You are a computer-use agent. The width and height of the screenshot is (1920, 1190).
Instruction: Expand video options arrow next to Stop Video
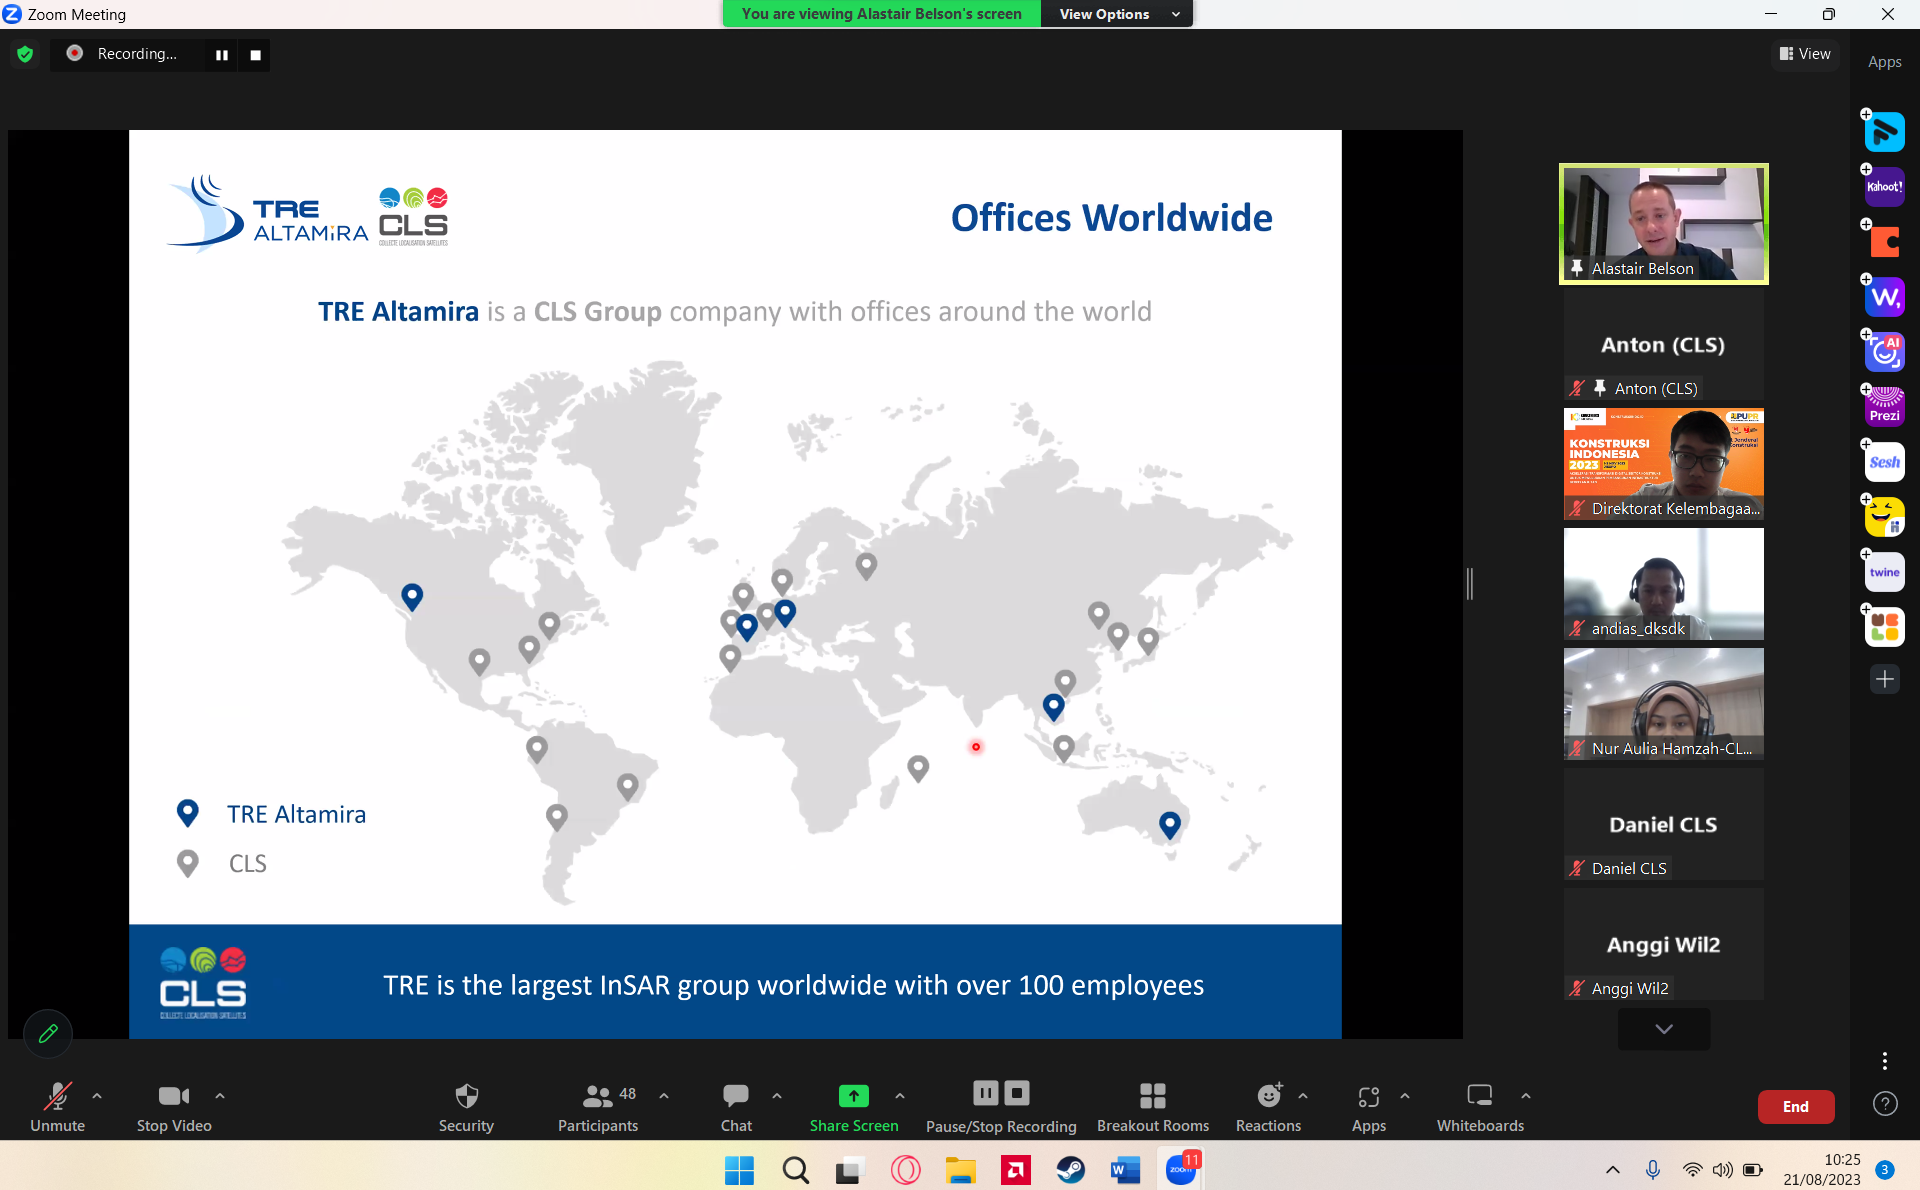pyautogui.click(x=220, y=1096)
